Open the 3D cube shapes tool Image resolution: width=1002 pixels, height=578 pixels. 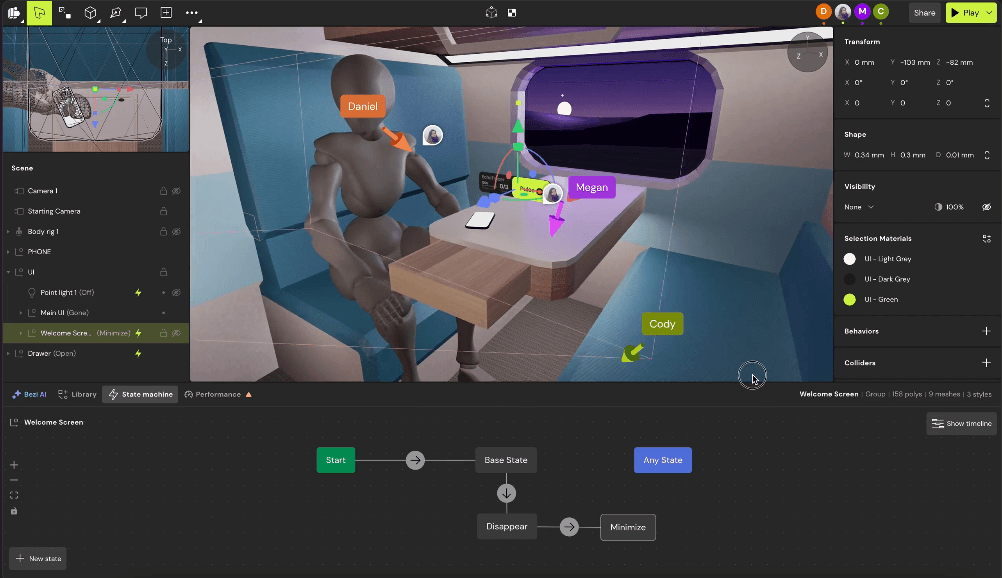point(91,13)
